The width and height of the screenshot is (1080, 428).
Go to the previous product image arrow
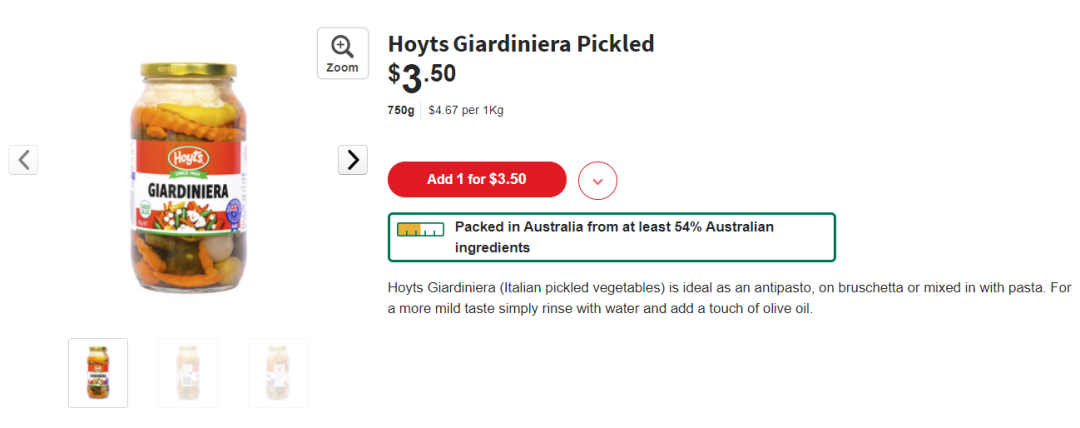click(23, 160)
